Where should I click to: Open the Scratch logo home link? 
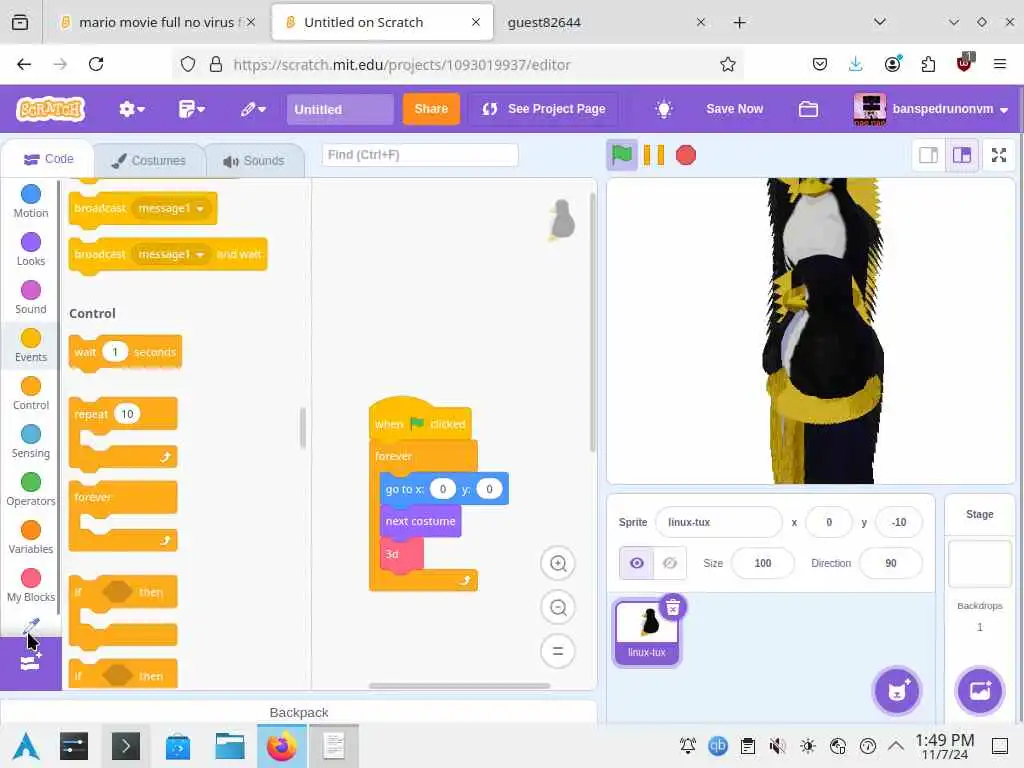(x=51, y=109)
